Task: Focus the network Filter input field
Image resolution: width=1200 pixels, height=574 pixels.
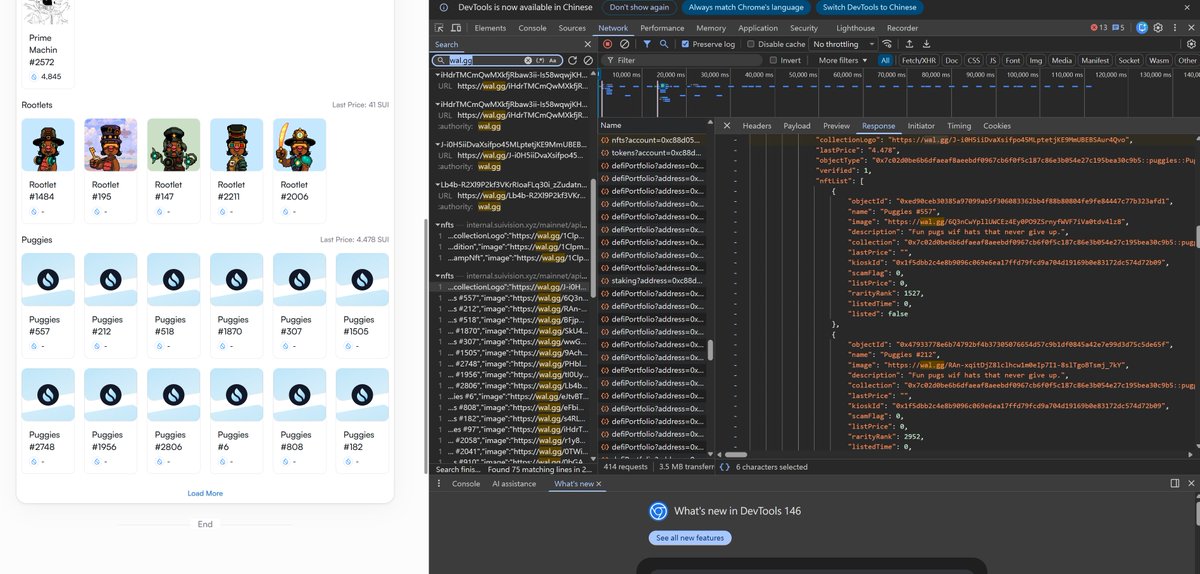Action: point(683,60)
